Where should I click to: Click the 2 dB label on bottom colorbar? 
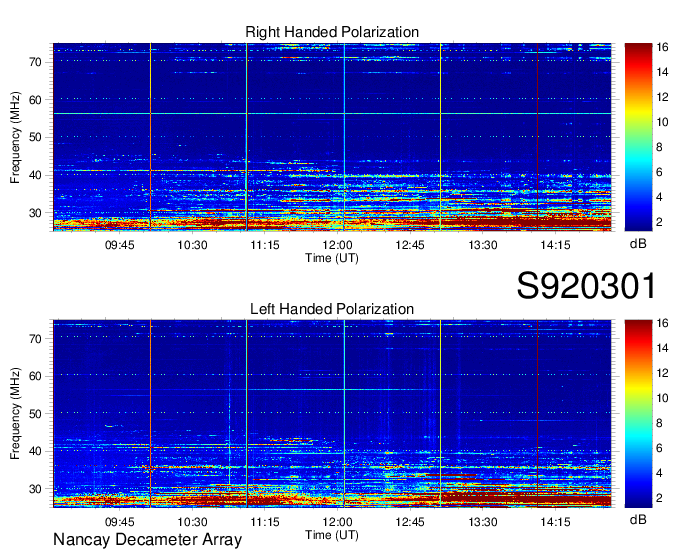tap(660, 498)
